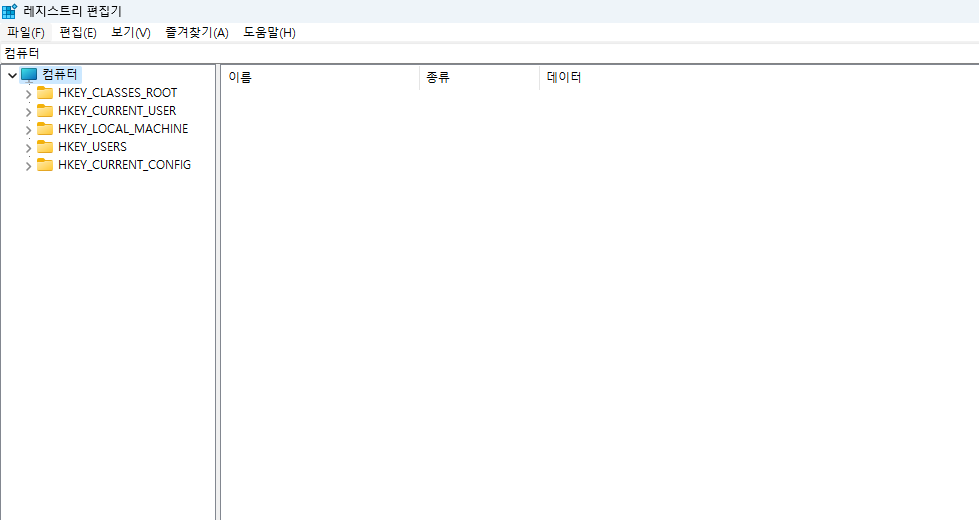Open the 도움말(H) menu

[269, 32]
